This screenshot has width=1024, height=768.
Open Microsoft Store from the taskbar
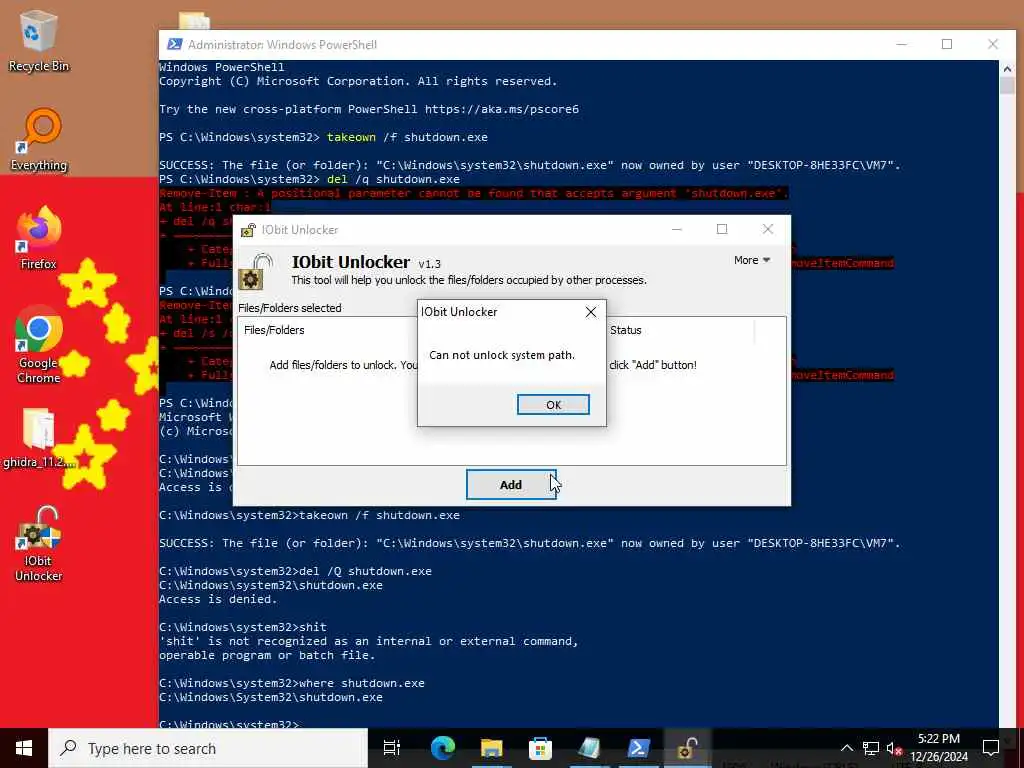(x=540, y=748)
